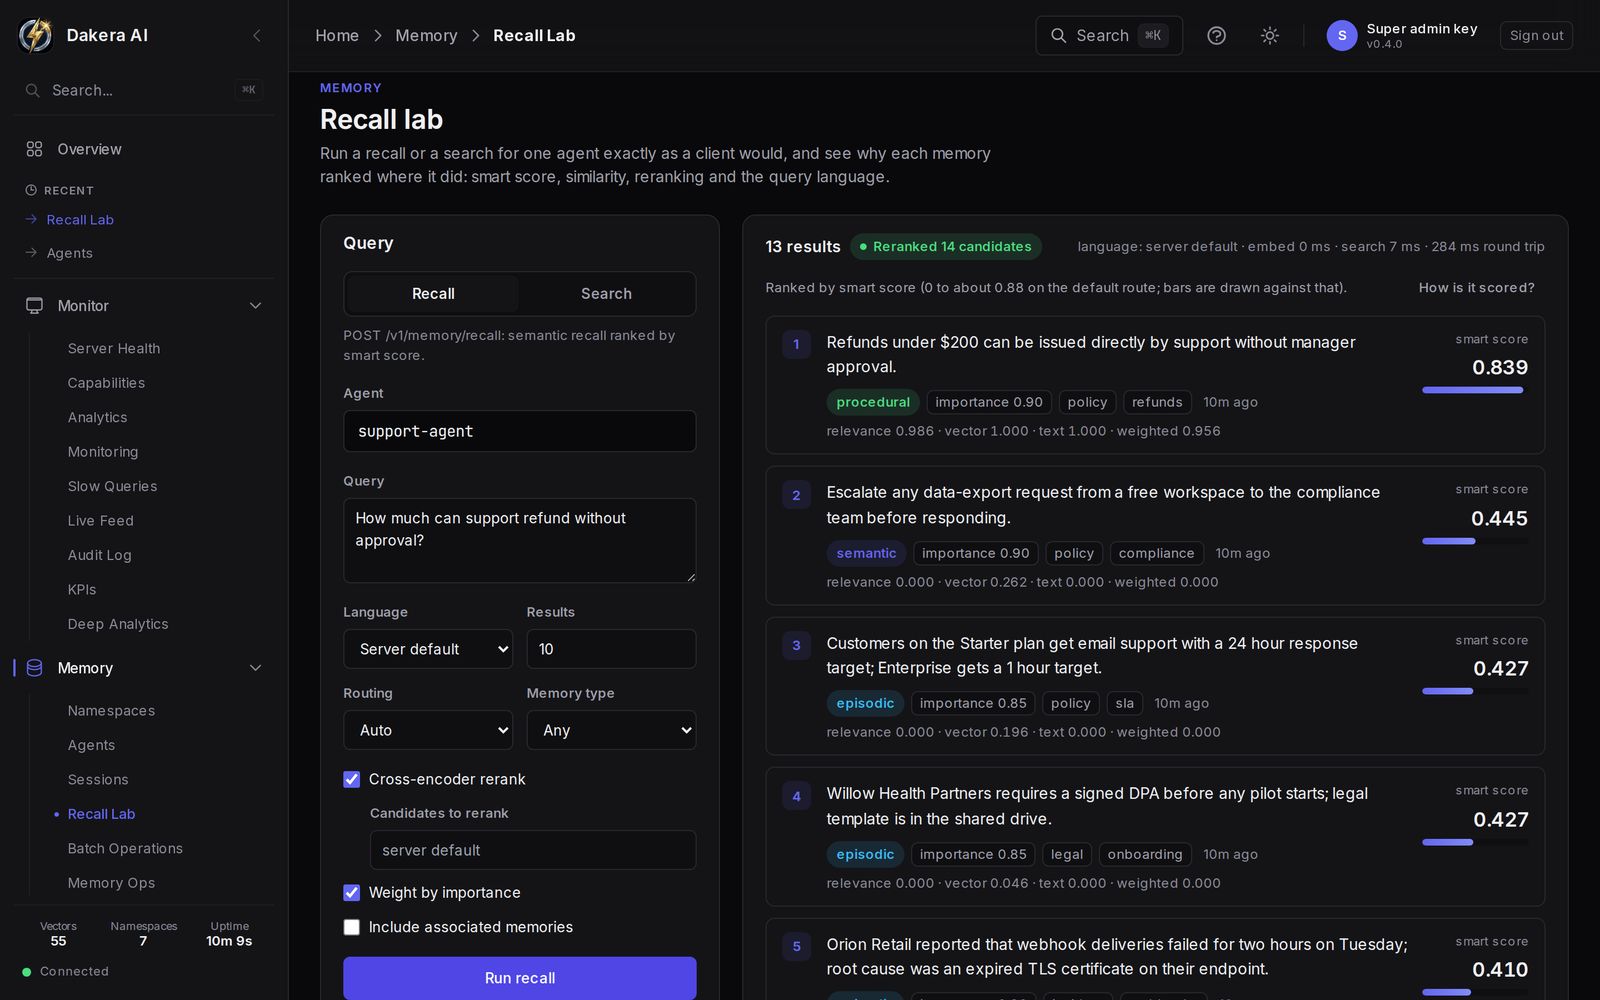Open the Memory type Any dropdown
This screenshot has width=1600, height=1000.
[611, 730]
